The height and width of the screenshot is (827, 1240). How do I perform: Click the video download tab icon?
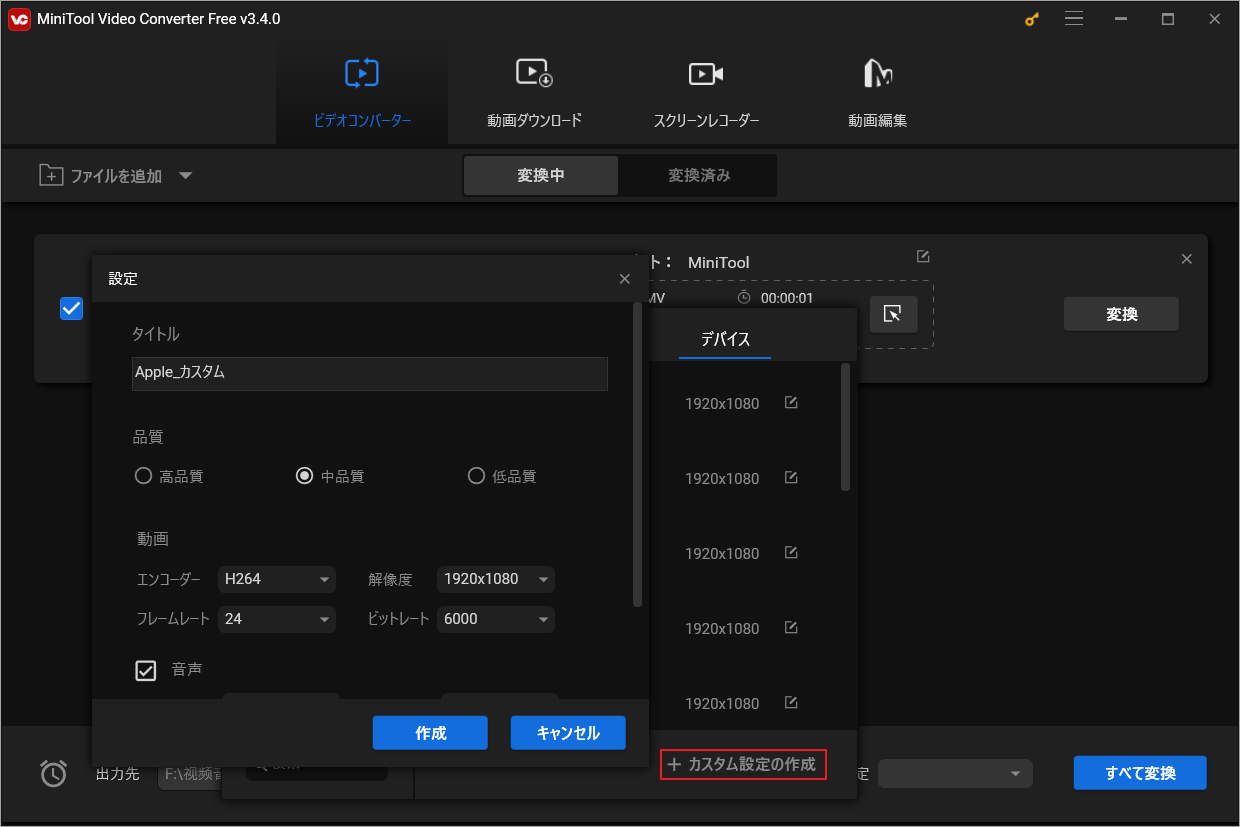coord(534,73)
